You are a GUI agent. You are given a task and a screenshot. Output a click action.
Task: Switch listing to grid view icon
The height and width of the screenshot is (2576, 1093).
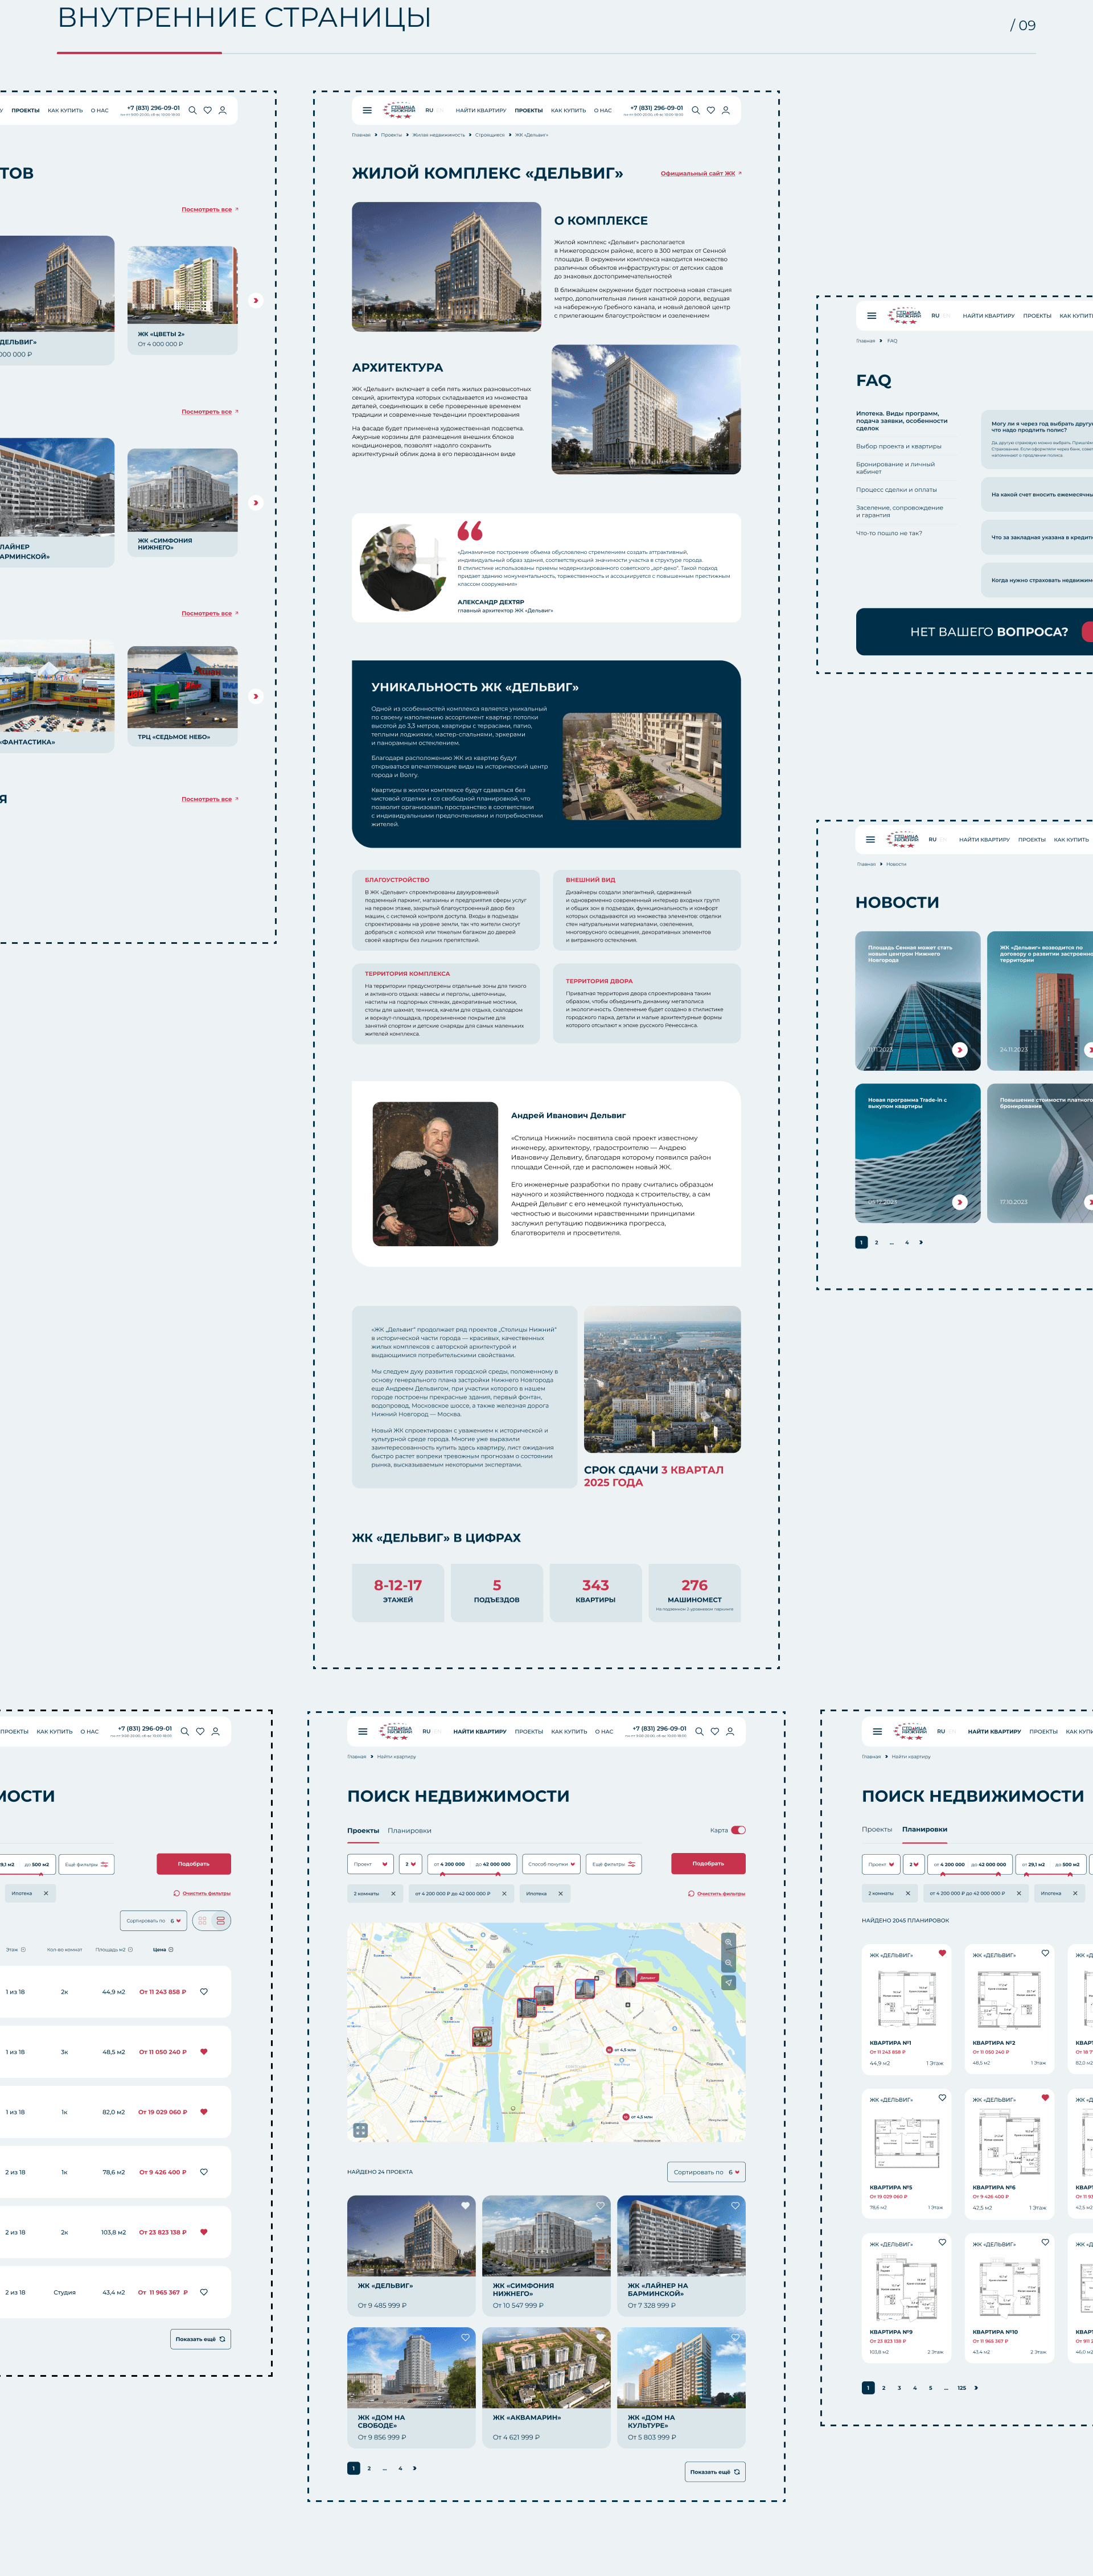coord(202,1921)
